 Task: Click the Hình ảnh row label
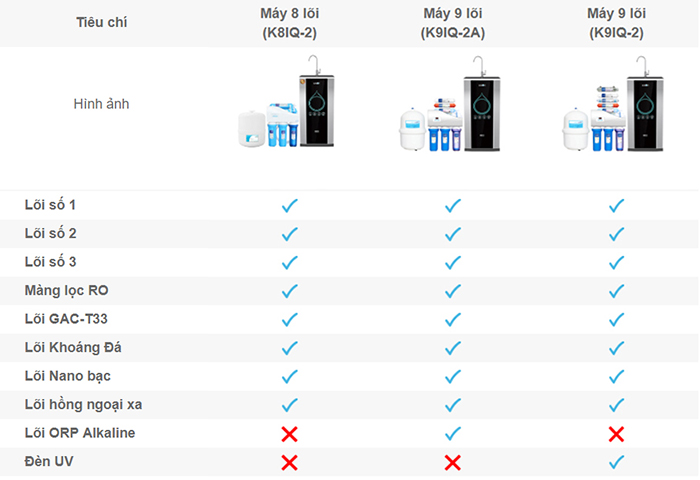(101, 104)
